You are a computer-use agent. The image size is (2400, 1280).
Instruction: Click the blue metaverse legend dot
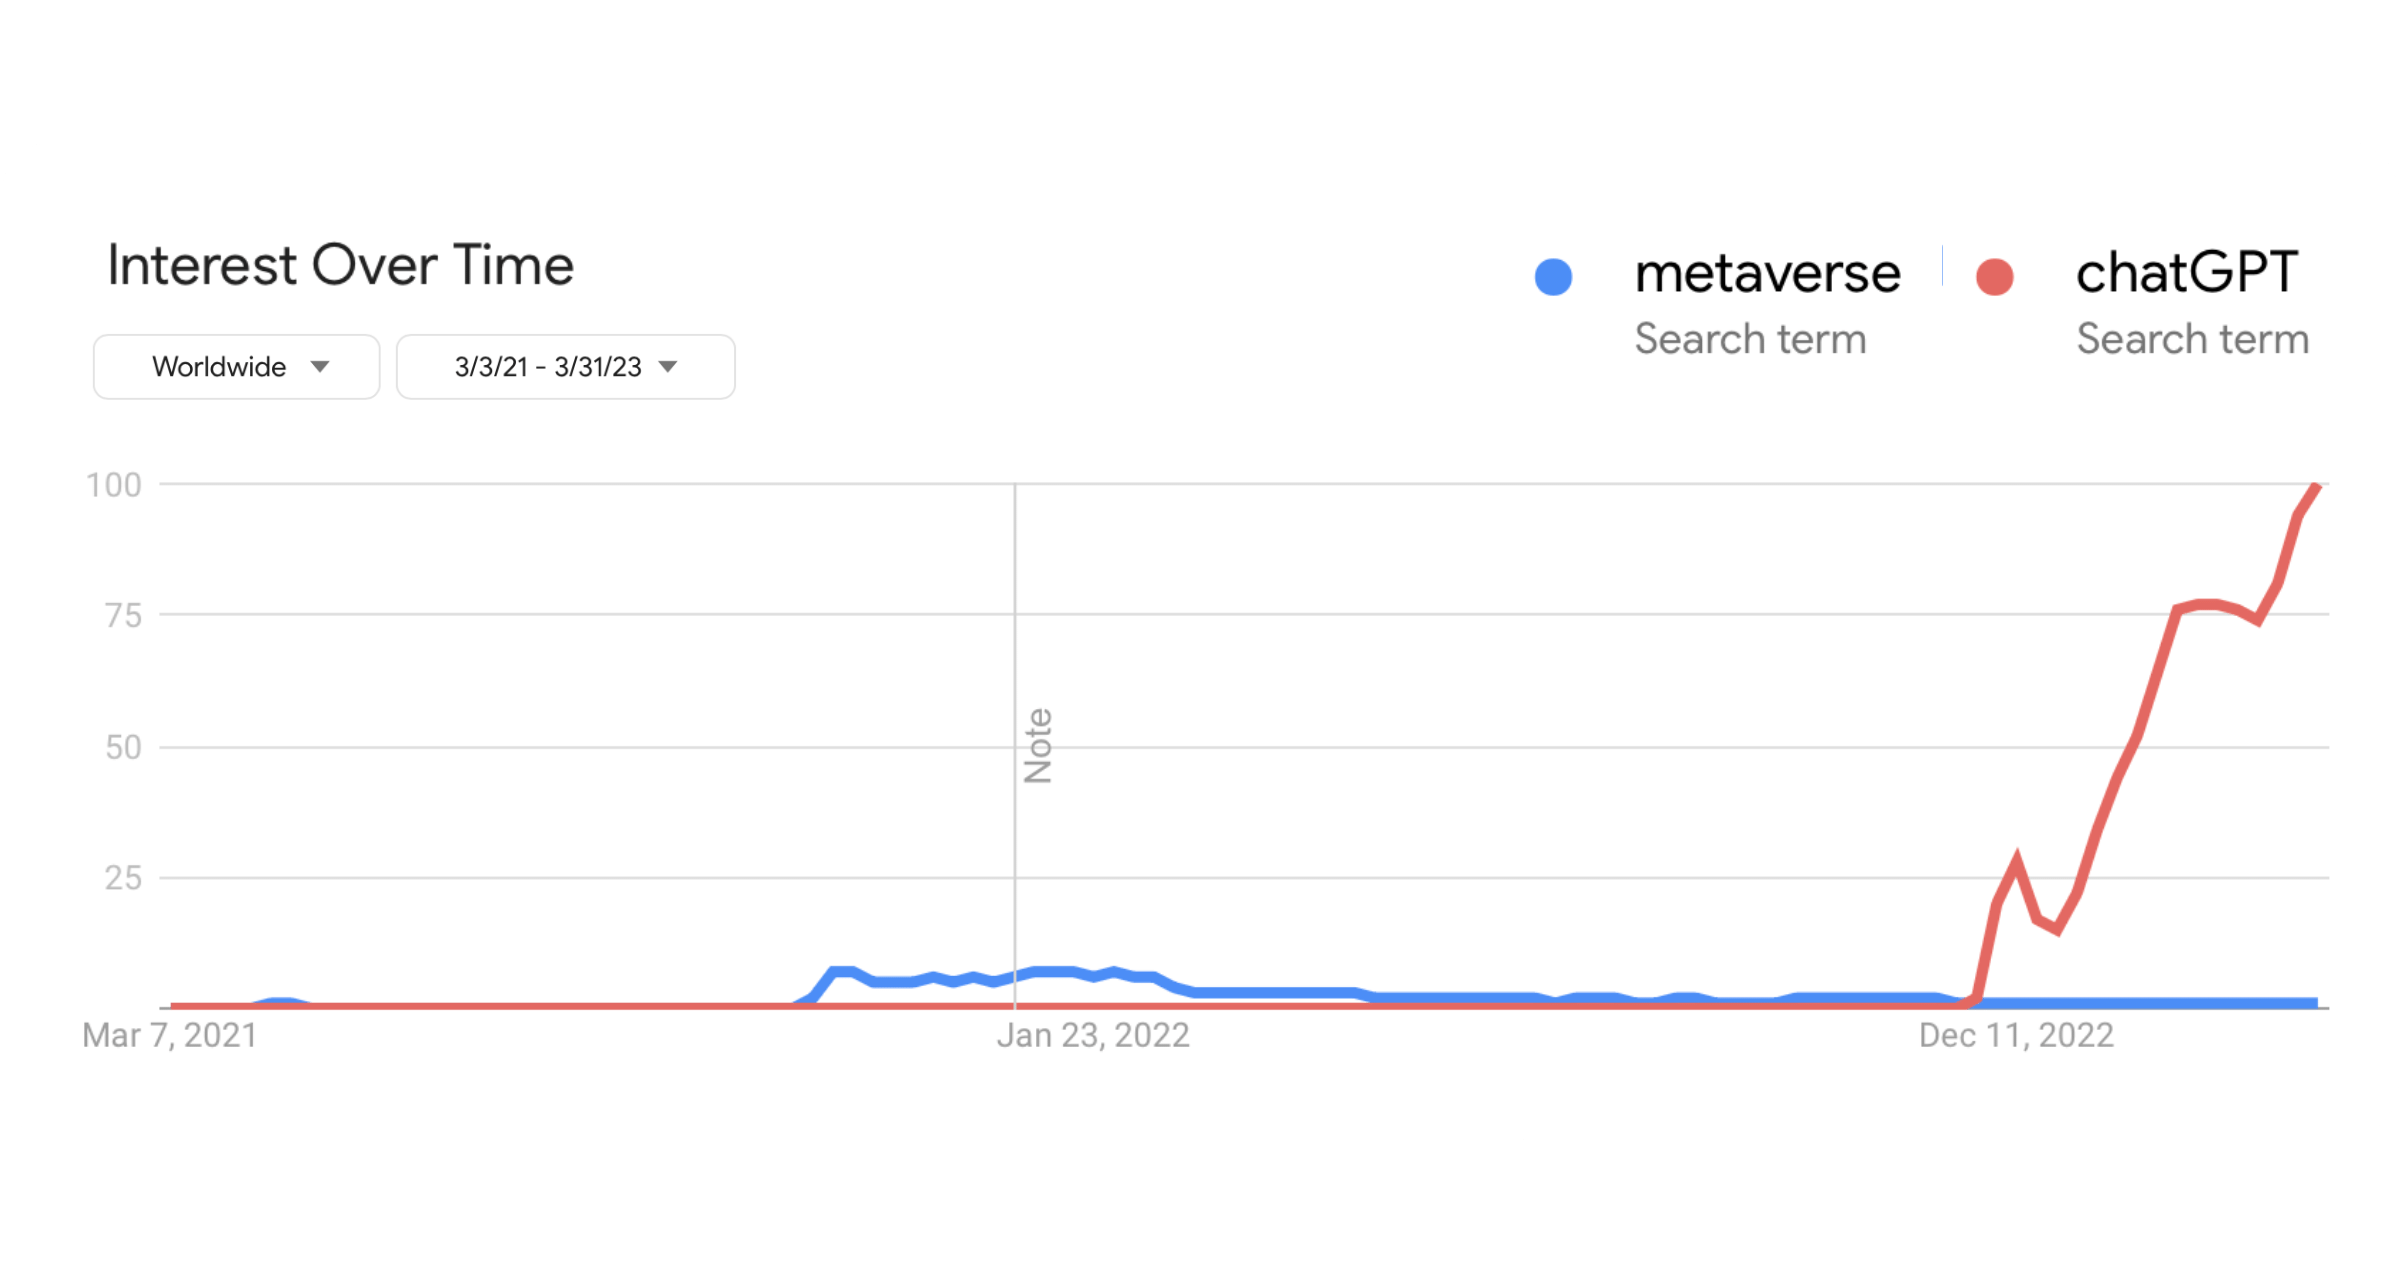click(x=1552, y=276)
